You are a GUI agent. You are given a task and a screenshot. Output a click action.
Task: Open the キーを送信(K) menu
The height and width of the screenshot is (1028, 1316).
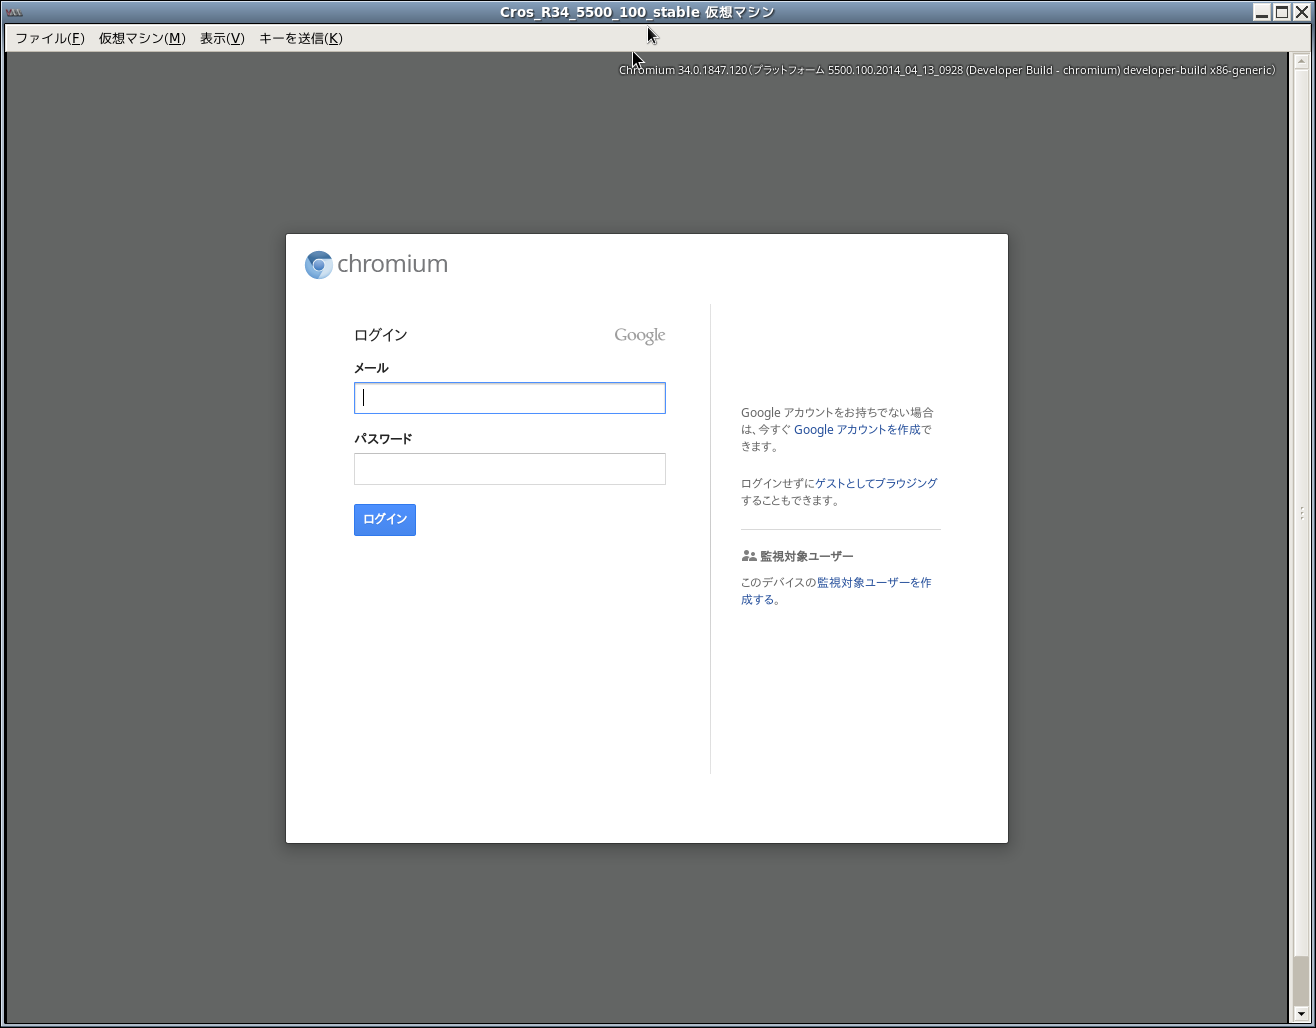point(301,38)
